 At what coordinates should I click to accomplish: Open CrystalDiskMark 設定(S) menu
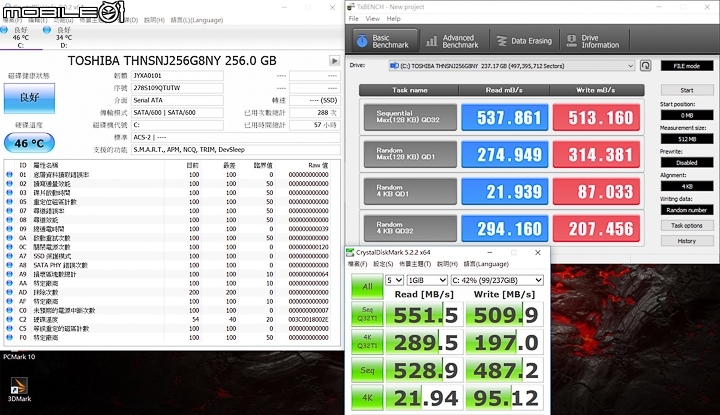[383, 264]
